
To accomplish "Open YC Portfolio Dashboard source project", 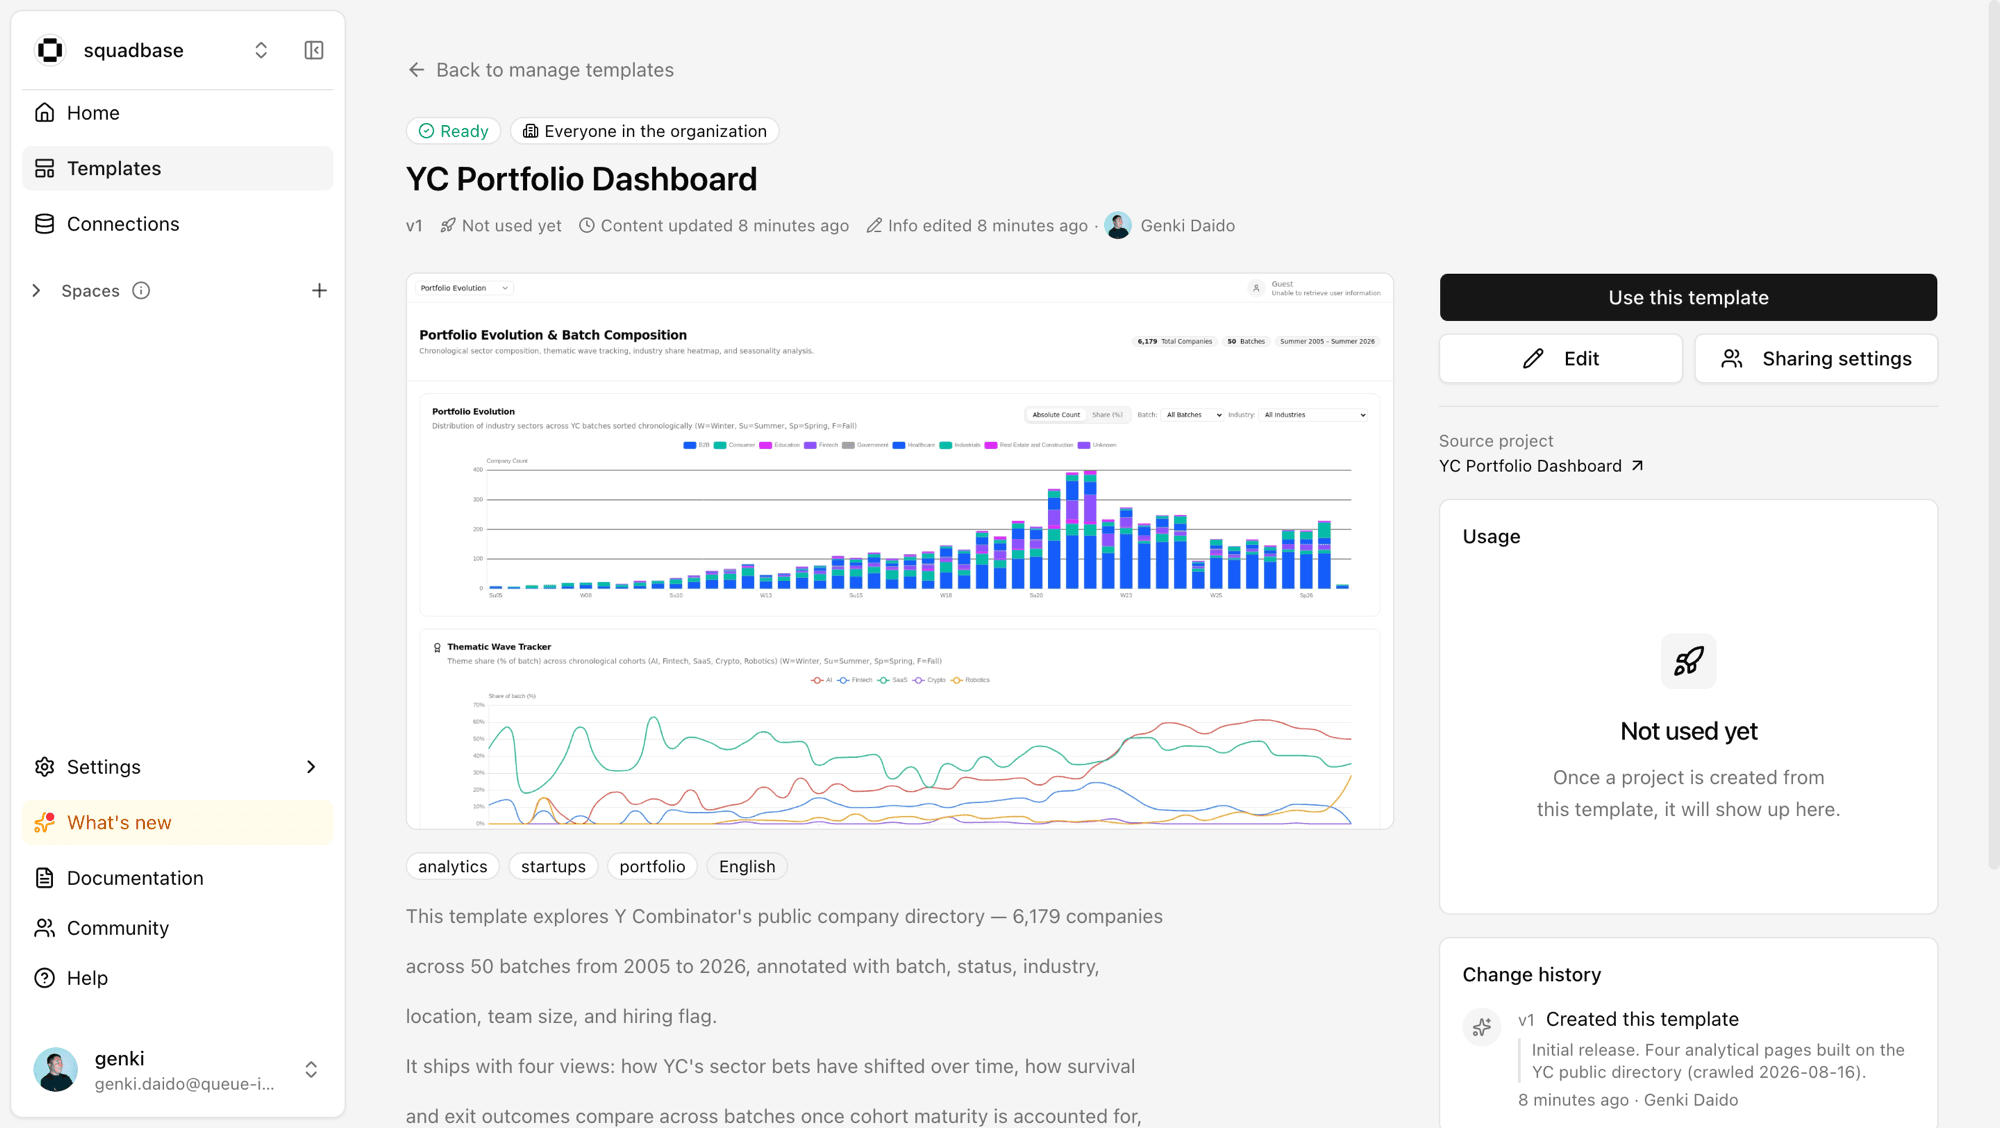I will (x=1540, y=466).
